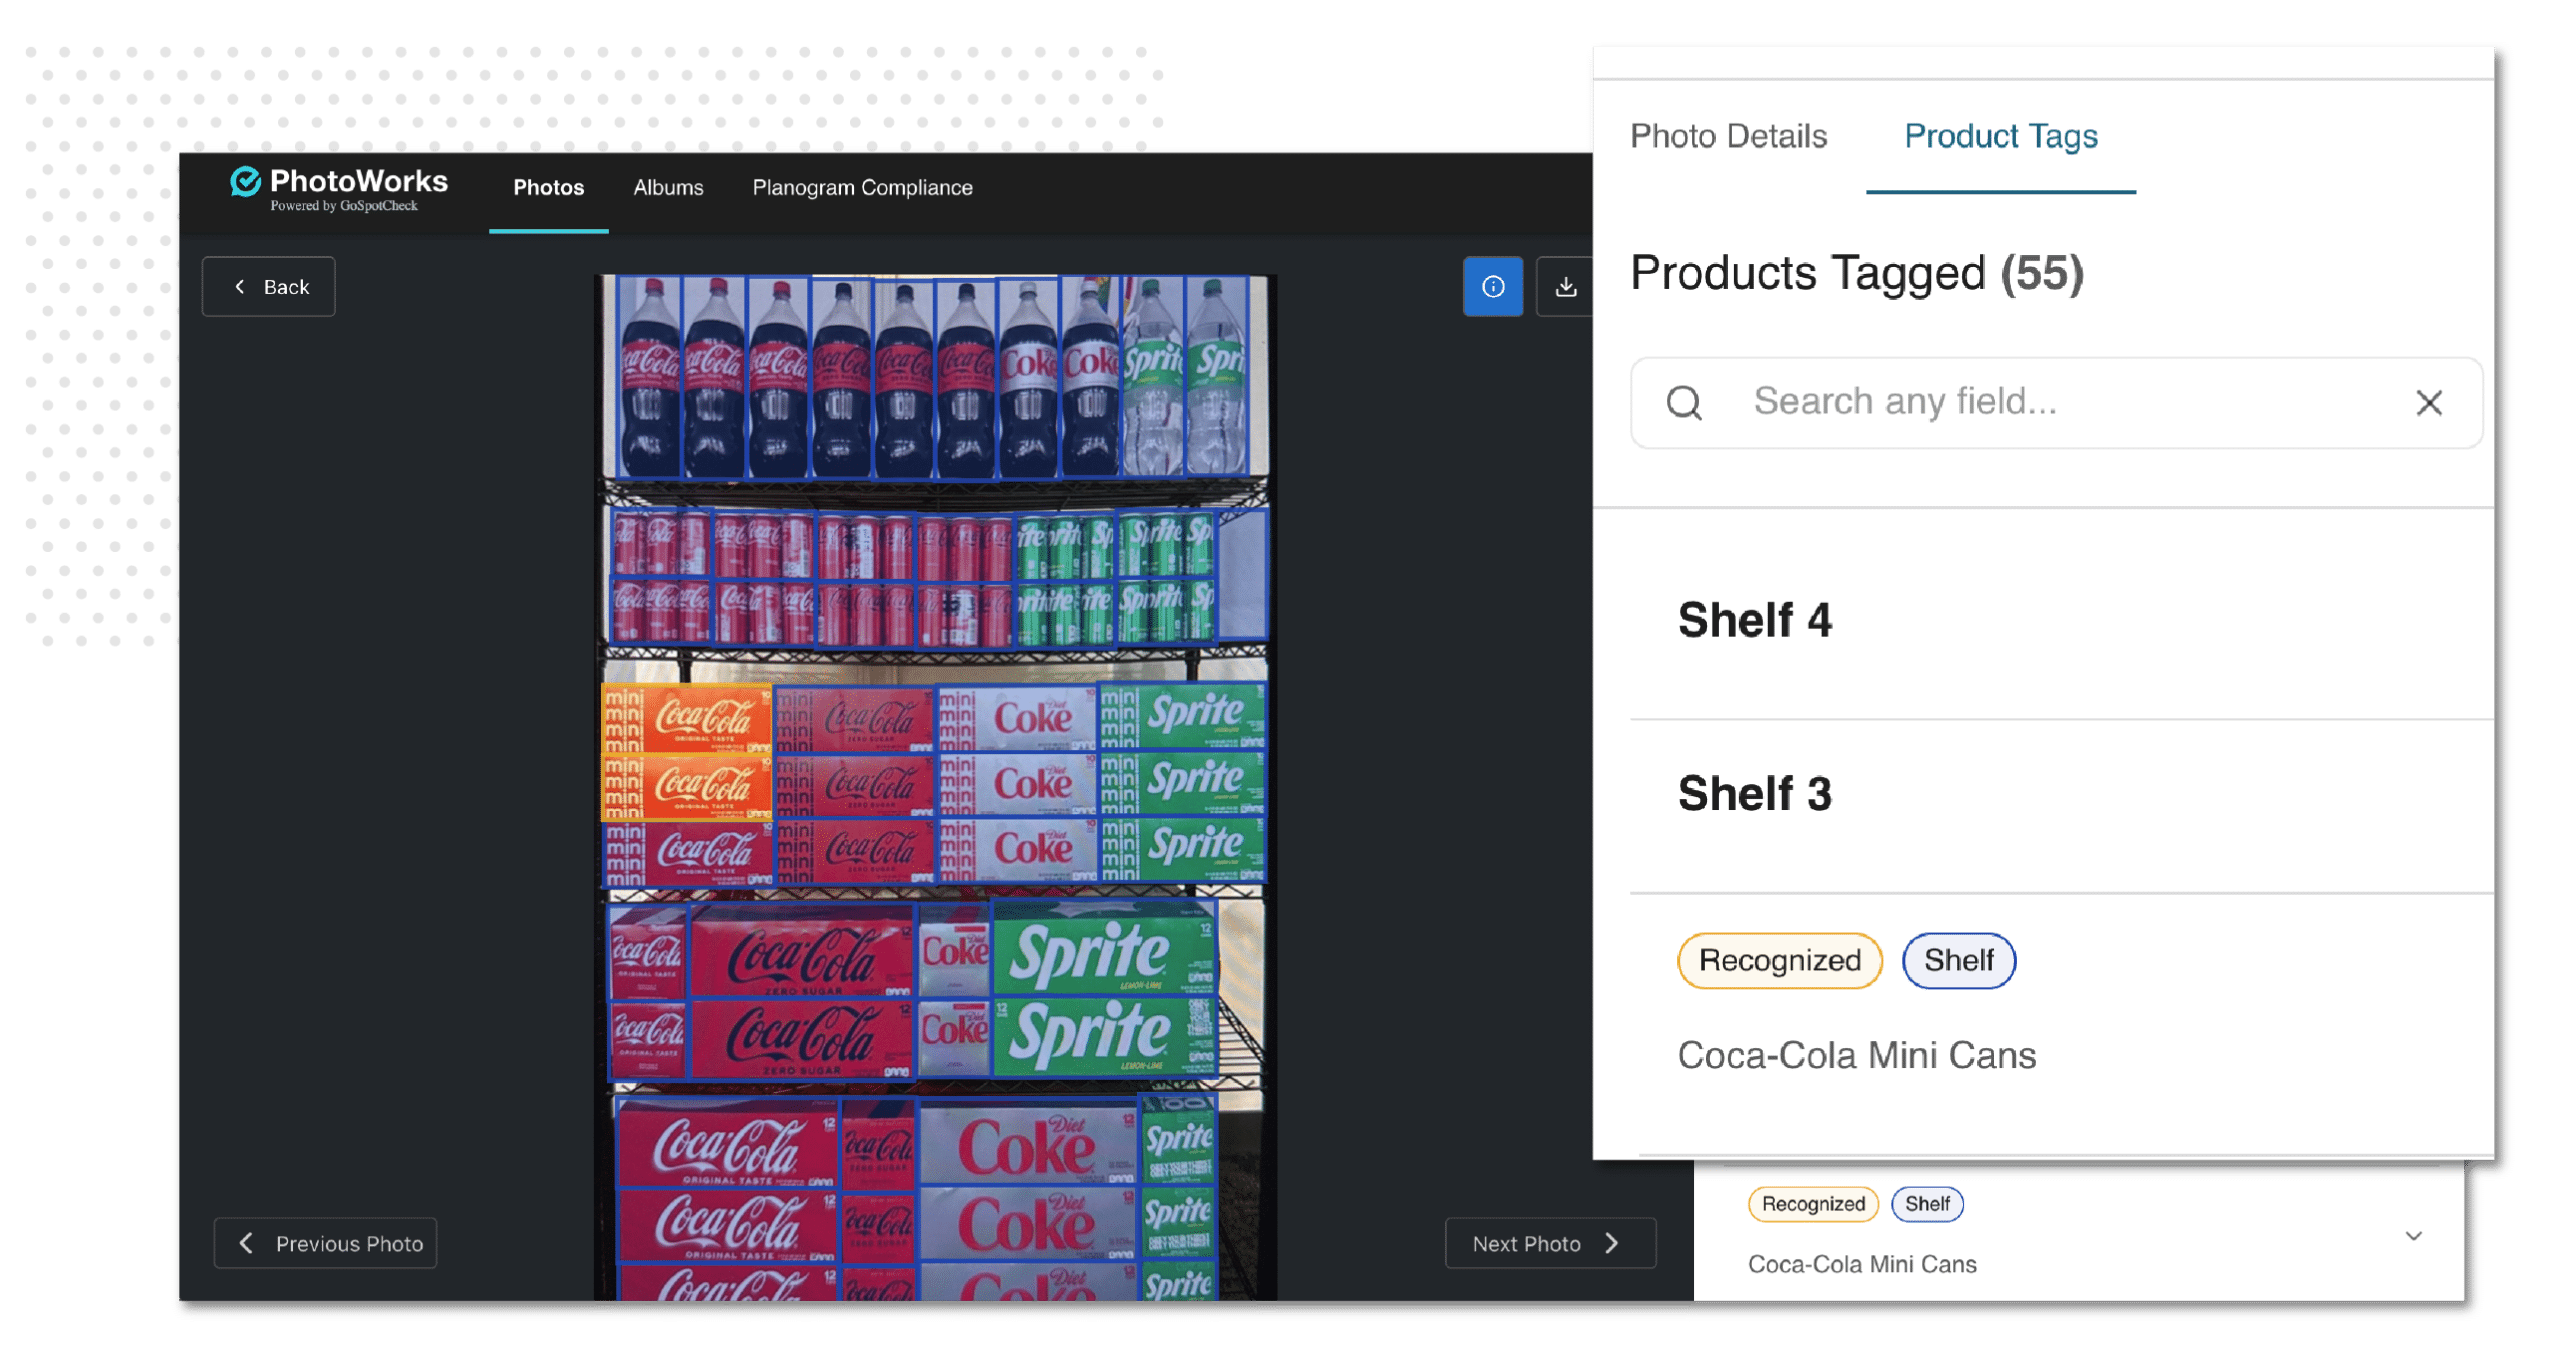Advance to the Next Photo
The height and width of the screenshot is (1352, 2560).
tap(1549, 1243)
